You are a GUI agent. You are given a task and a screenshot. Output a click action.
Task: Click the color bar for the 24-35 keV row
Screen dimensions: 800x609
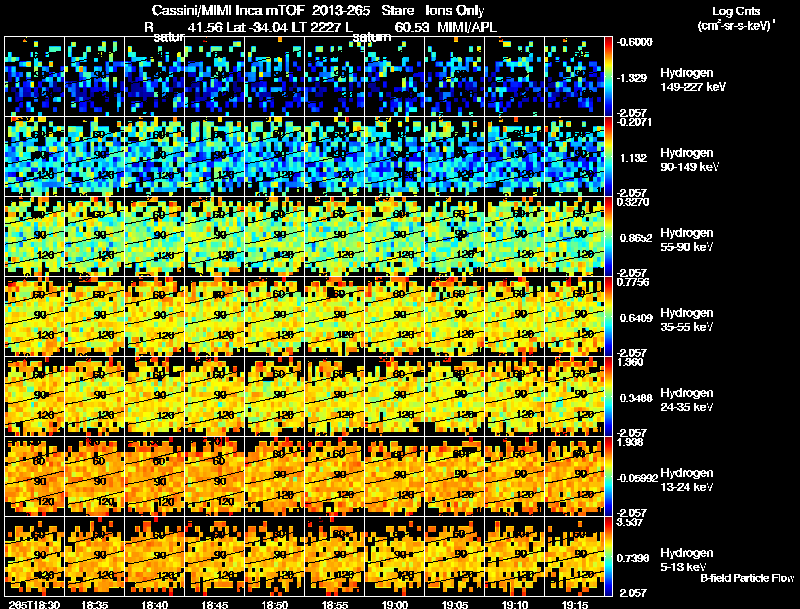pos(609,397)
